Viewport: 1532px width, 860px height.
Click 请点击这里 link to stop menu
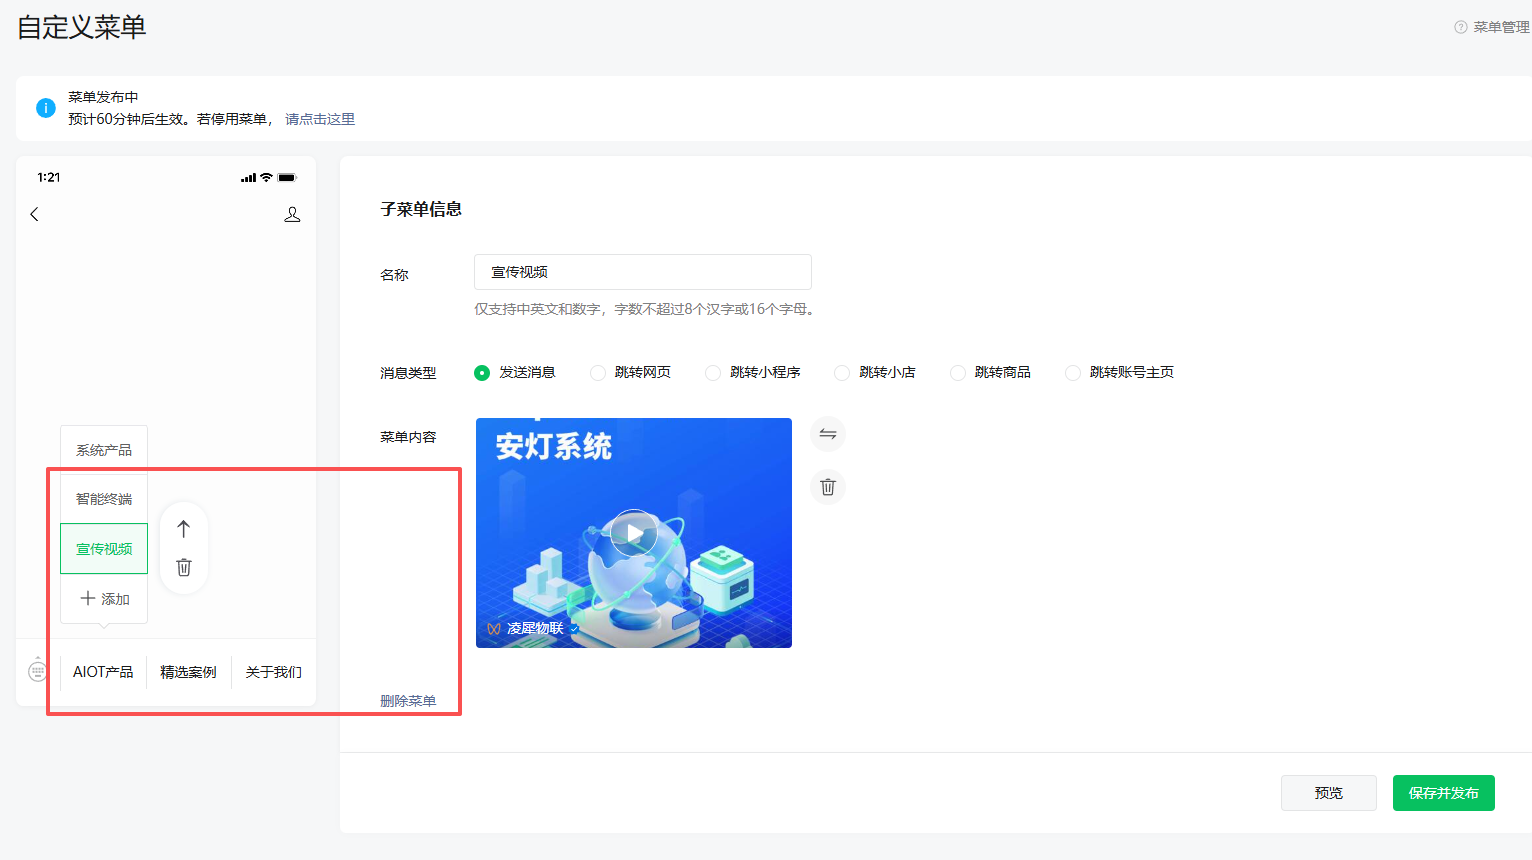320,119
